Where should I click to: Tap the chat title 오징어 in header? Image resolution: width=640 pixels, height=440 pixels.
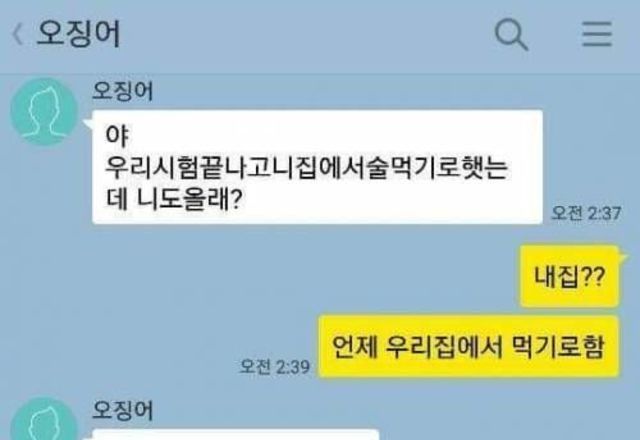tap(78, 33)
